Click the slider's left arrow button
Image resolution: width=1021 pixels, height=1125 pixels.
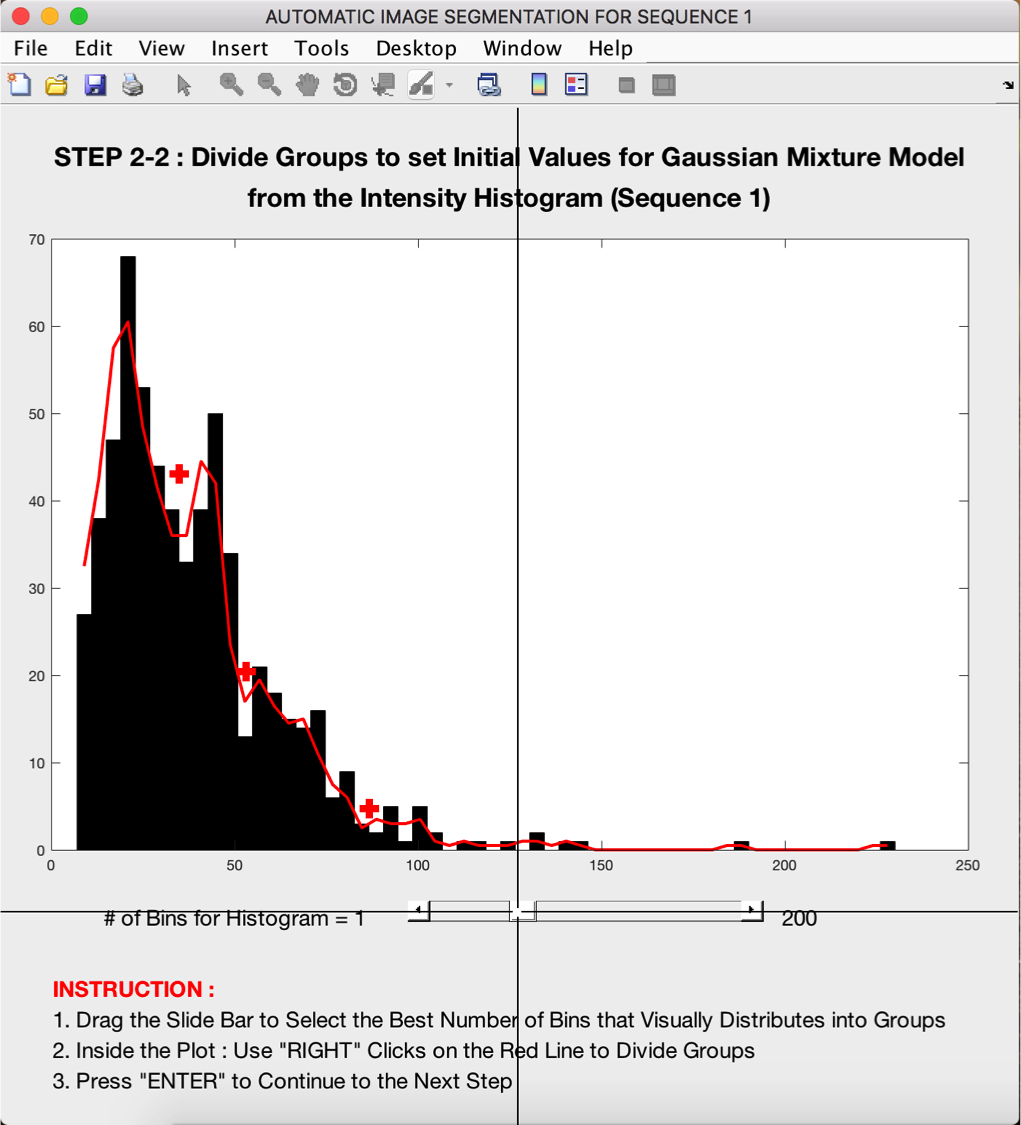point(420,910)
